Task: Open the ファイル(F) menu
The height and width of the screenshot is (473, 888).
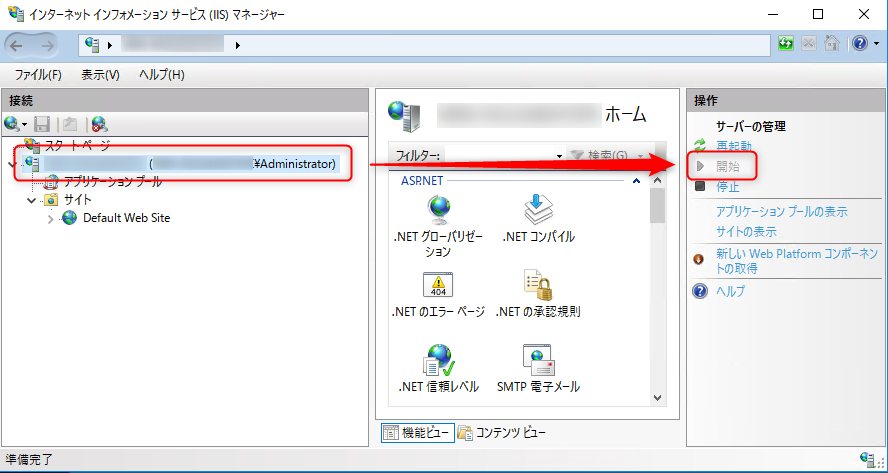Action: [x=38, y=75]
